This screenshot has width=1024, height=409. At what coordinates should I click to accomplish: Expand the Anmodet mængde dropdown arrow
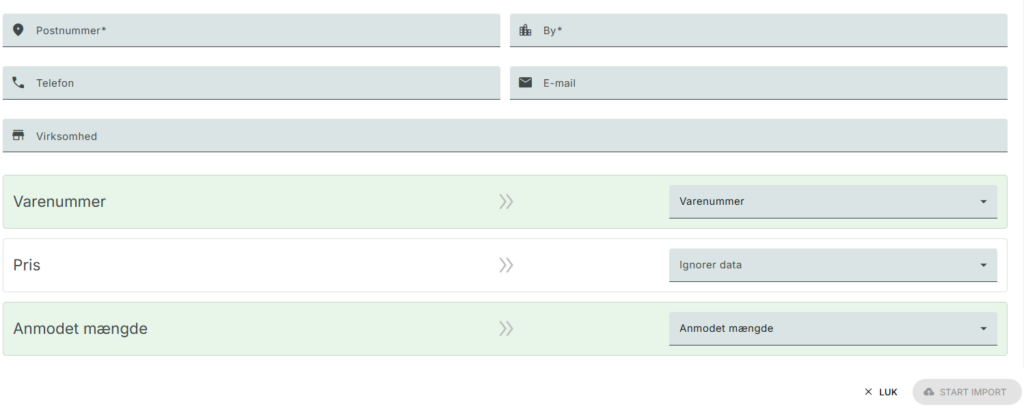click(984, 329)
